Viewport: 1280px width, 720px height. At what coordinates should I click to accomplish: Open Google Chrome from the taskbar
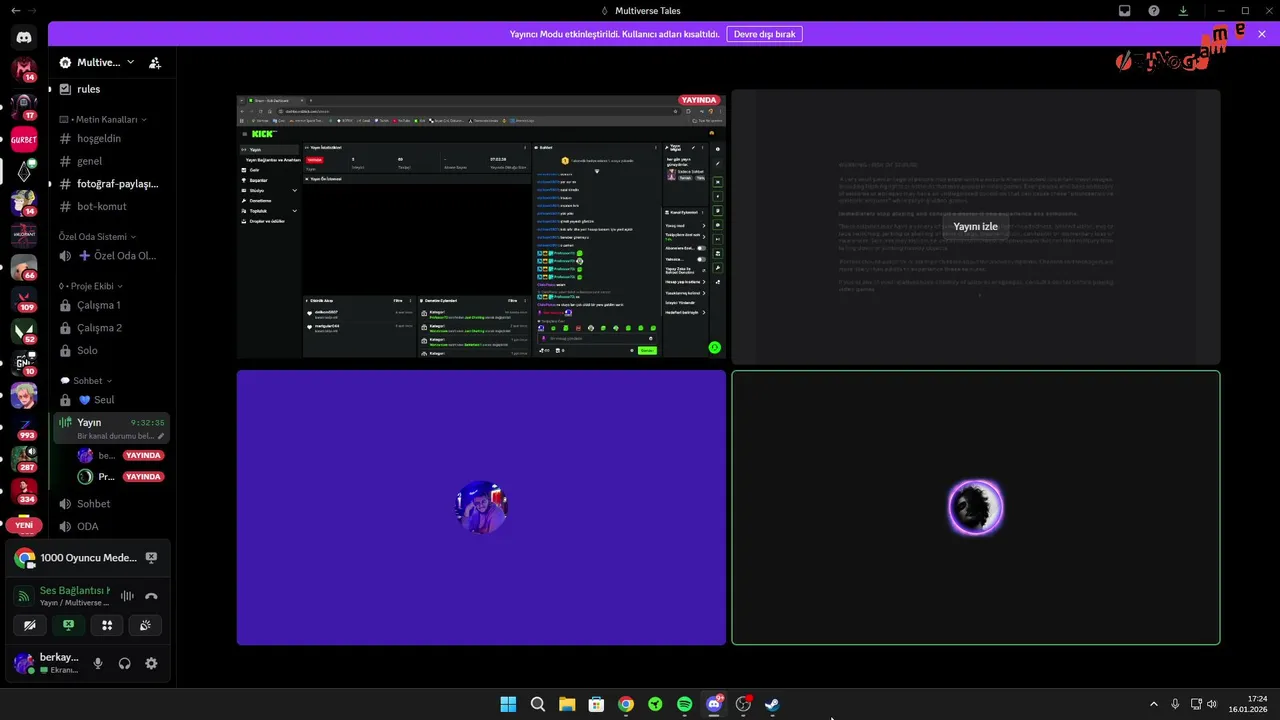tap(625, 704)
